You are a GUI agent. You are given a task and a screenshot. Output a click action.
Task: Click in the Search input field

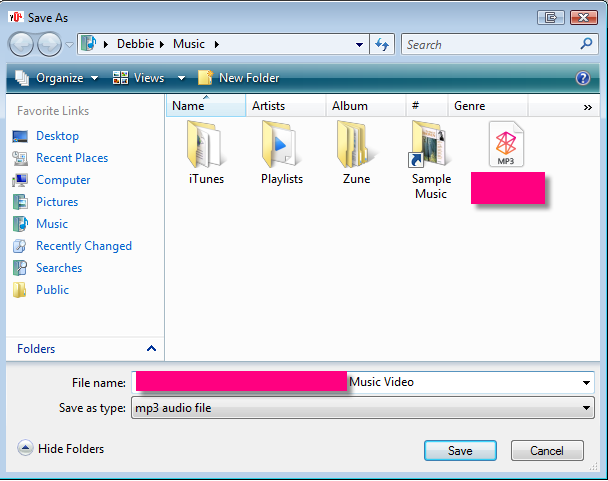488,44
